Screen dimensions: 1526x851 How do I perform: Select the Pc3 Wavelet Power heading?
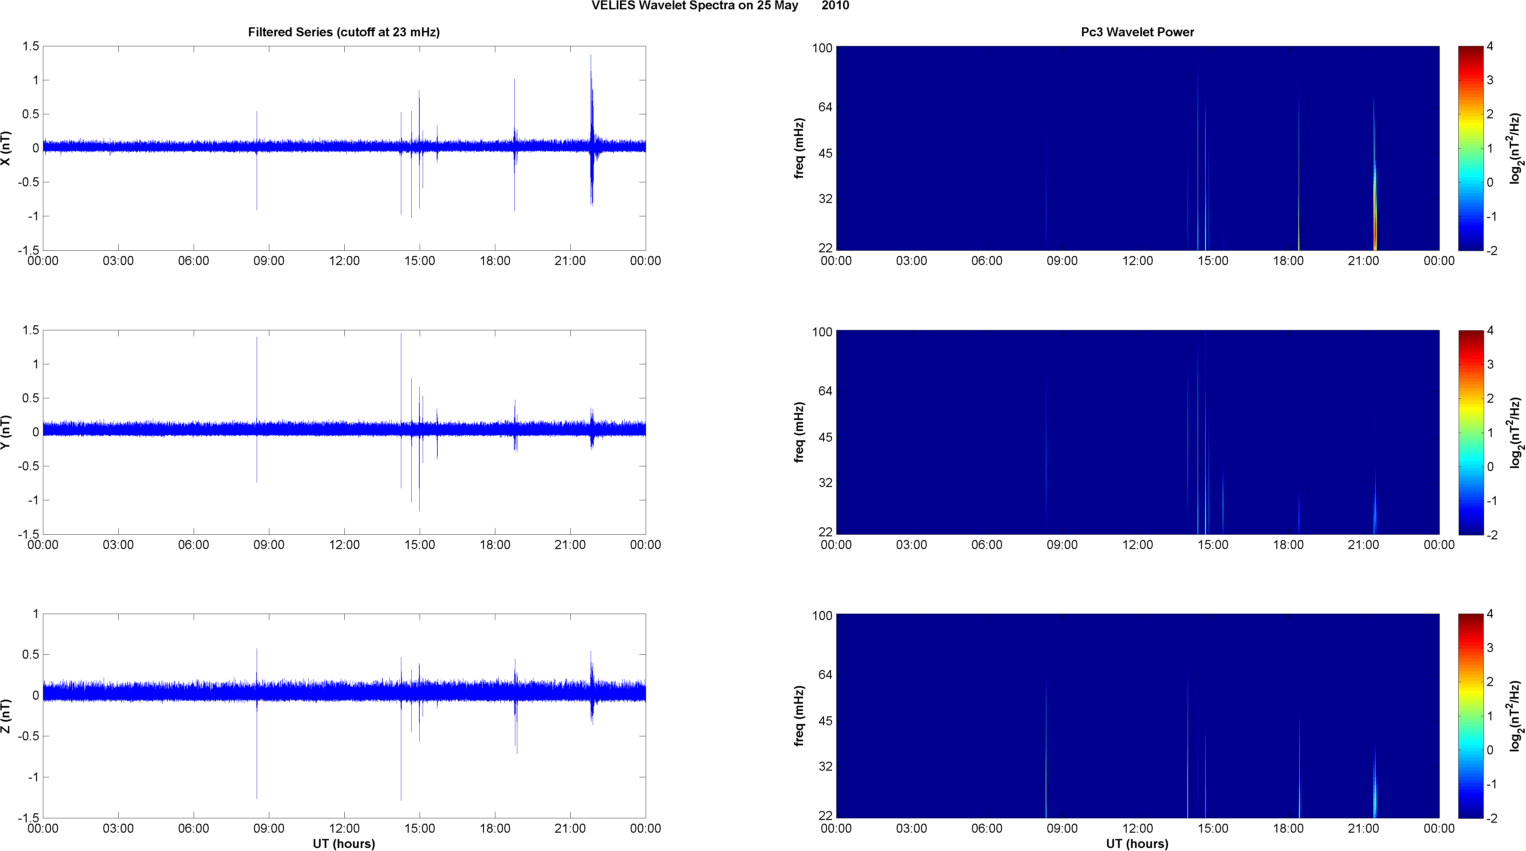tap(1137, 32)
